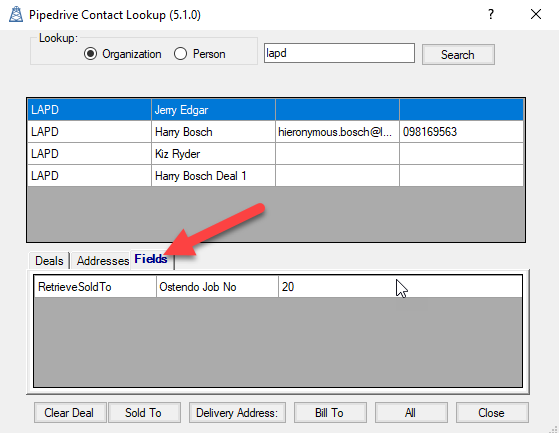This screenshot has height=433, width=559.
Task: Open the question mark help button
Action: coord(491,15)
